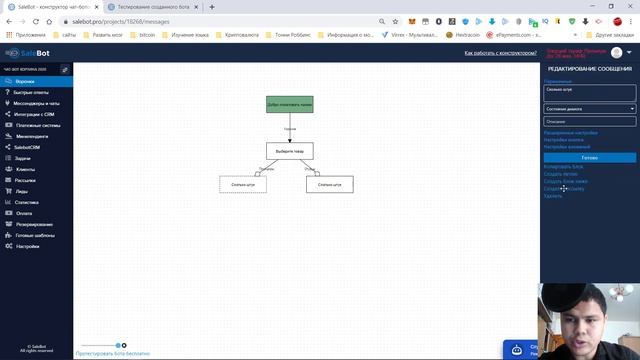Click the Быстрые ответы question-mark icon
The width and height of the screenshot is (640, 360).
(x=7, y=92)
